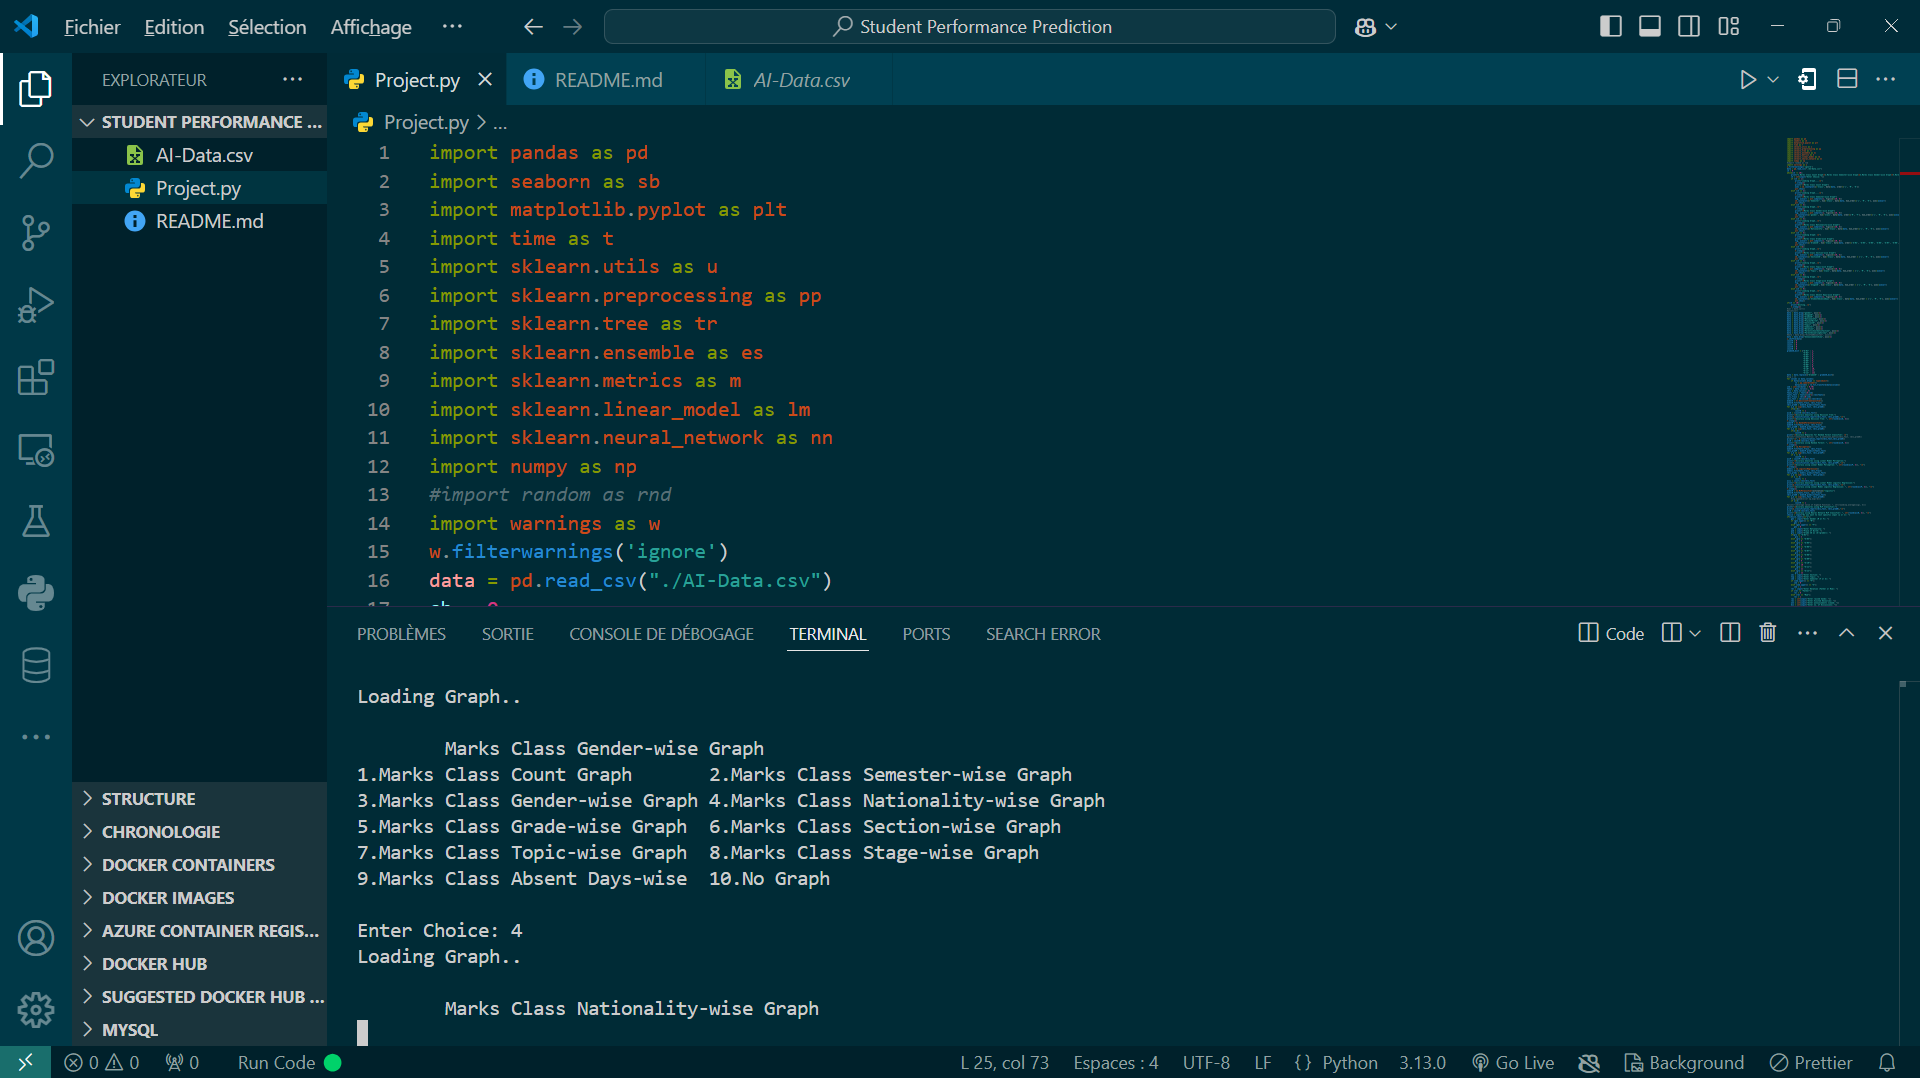Screen dimensions: 1920x1078
Task: Open the Source Control view
Action: click(36, 233)
